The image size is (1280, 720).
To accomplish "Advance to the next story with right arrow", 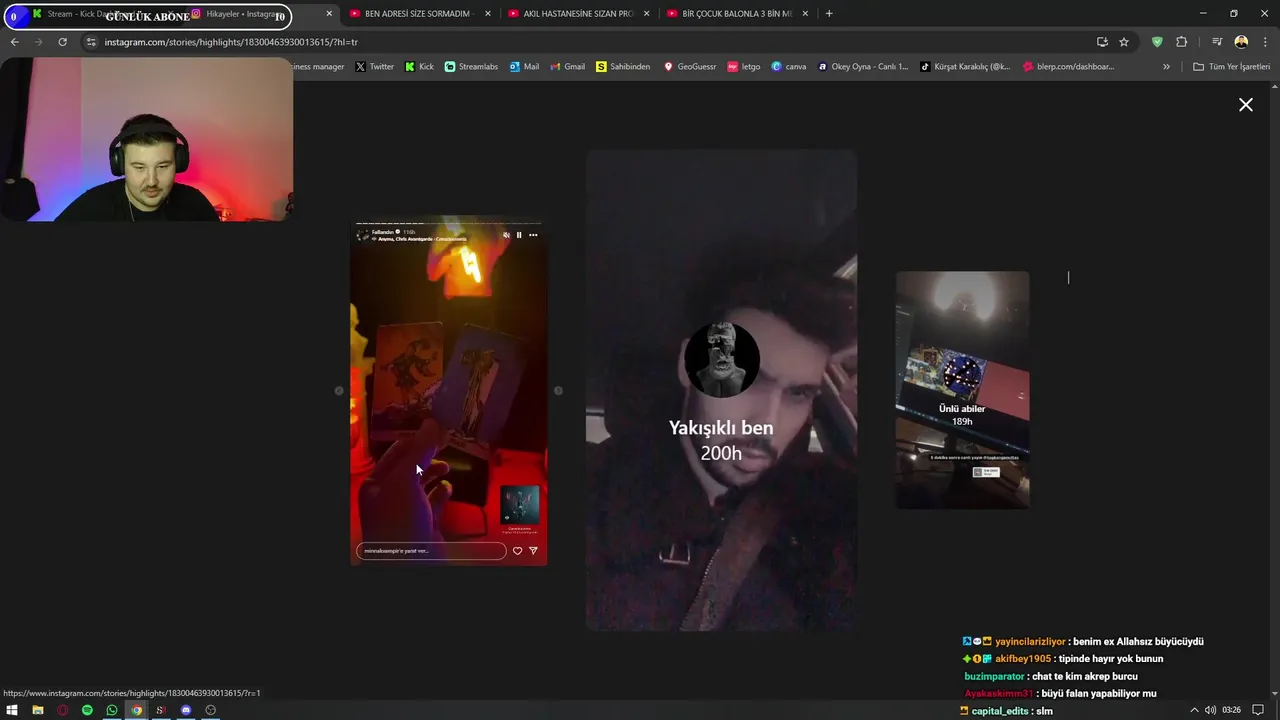I will [558, 391].
